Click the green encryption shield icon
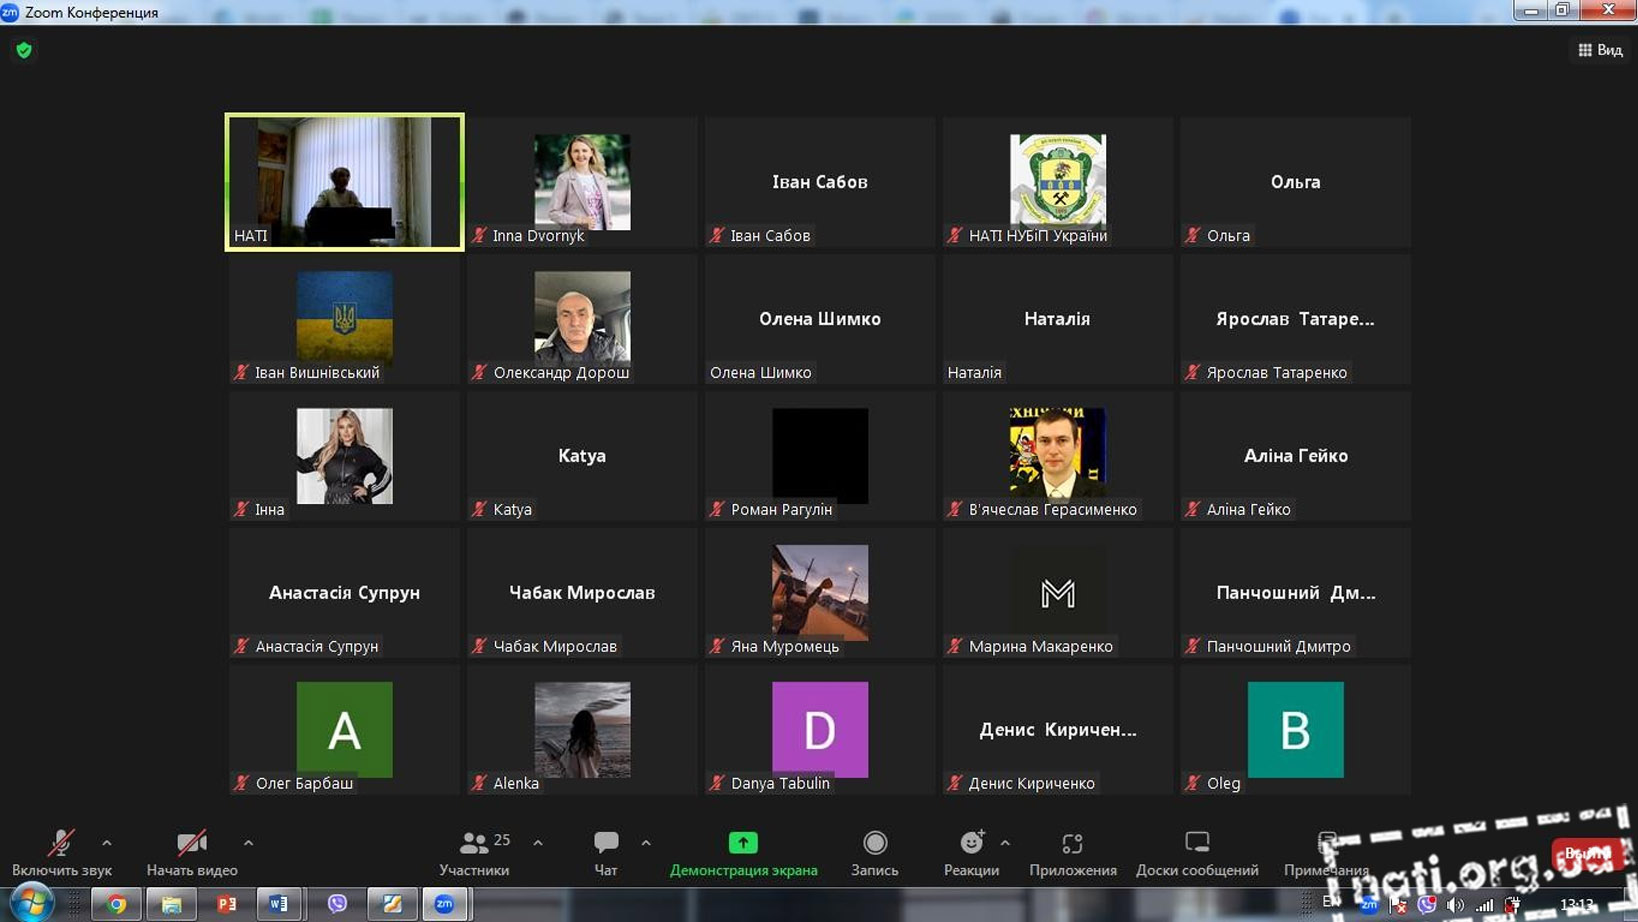The image size is (1638, 922). (x=24, y=50)
